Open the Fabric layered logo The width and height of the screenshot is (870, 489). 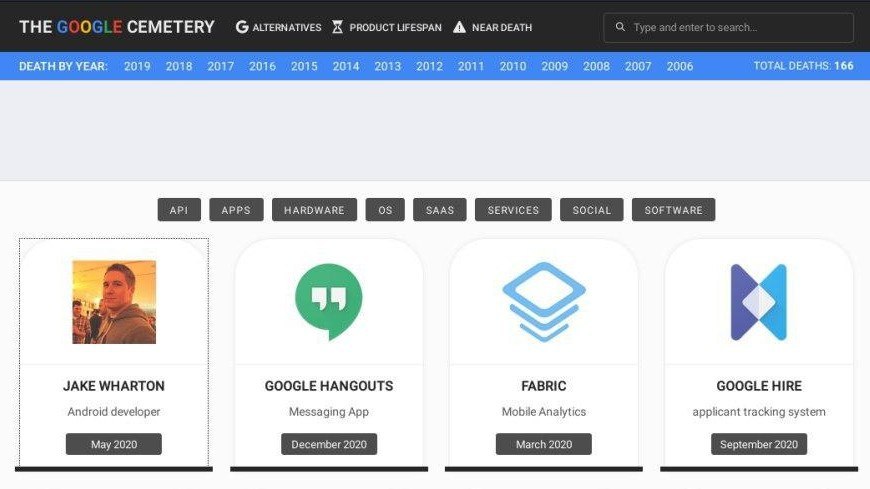[x=544, y=302]
